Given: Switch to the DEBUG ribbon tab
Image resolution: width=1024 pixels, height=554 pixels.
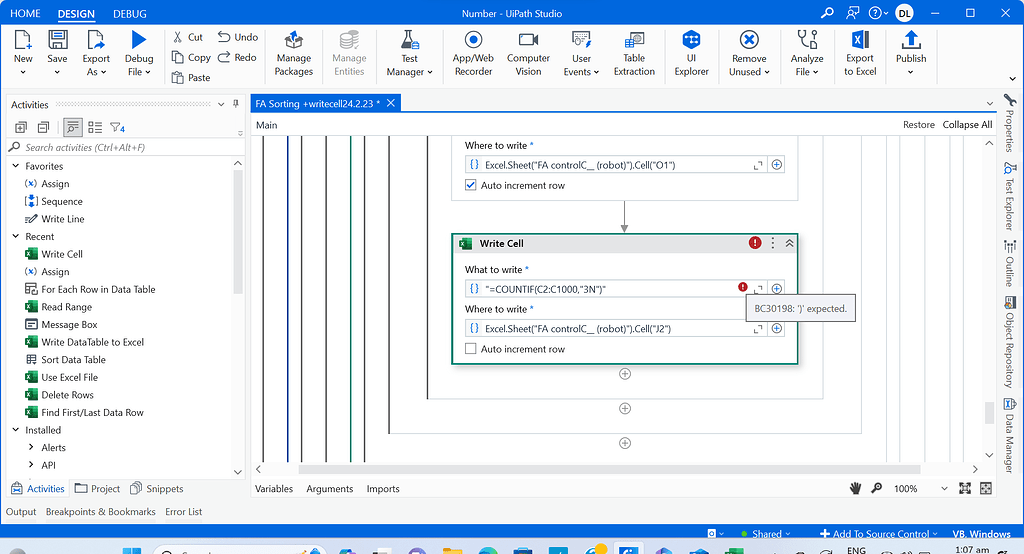Looking at the screenshot, I should (x=130, y=14).
